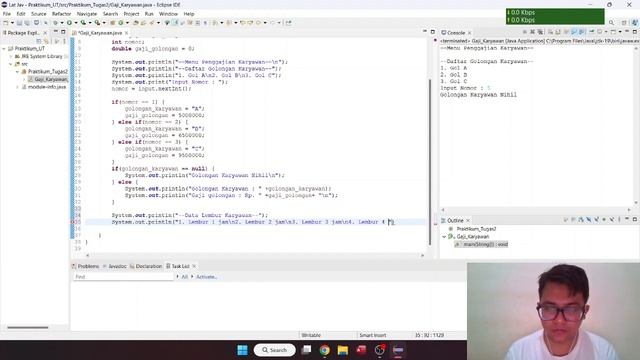The height and width of the screenshot is (360, 640).
Task: Click Package Explorer horizontal scrollbar
Action: [28, 327]
